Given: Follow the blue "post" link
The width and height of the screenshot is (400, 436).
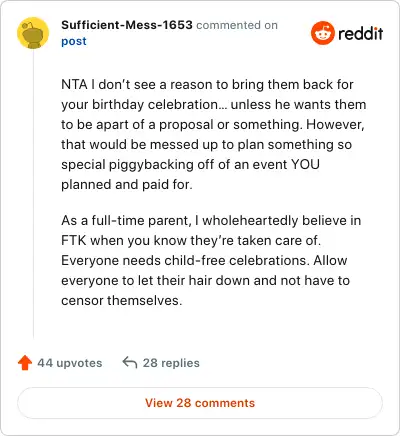Looking at the screenshot, I should (x=74, y=41).
